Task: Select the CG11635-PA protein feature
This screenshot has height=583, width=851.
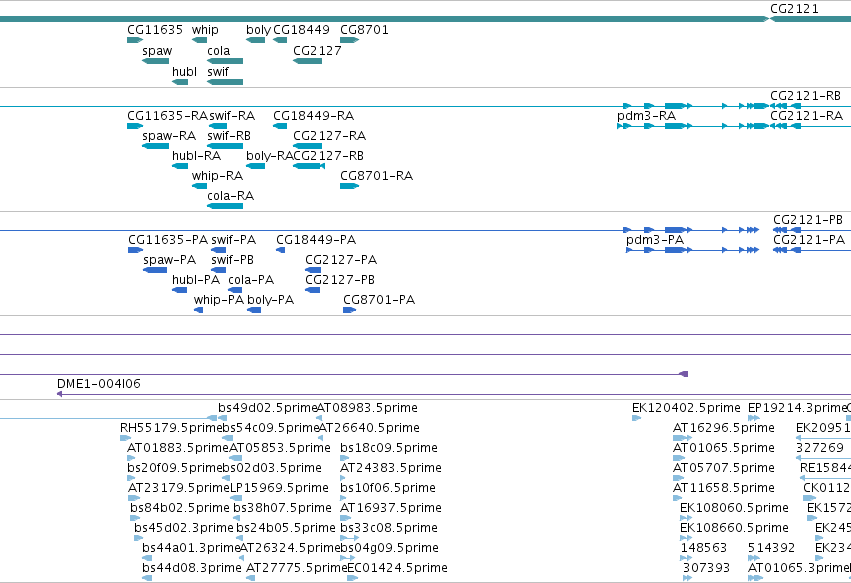Action: (136, 250)
